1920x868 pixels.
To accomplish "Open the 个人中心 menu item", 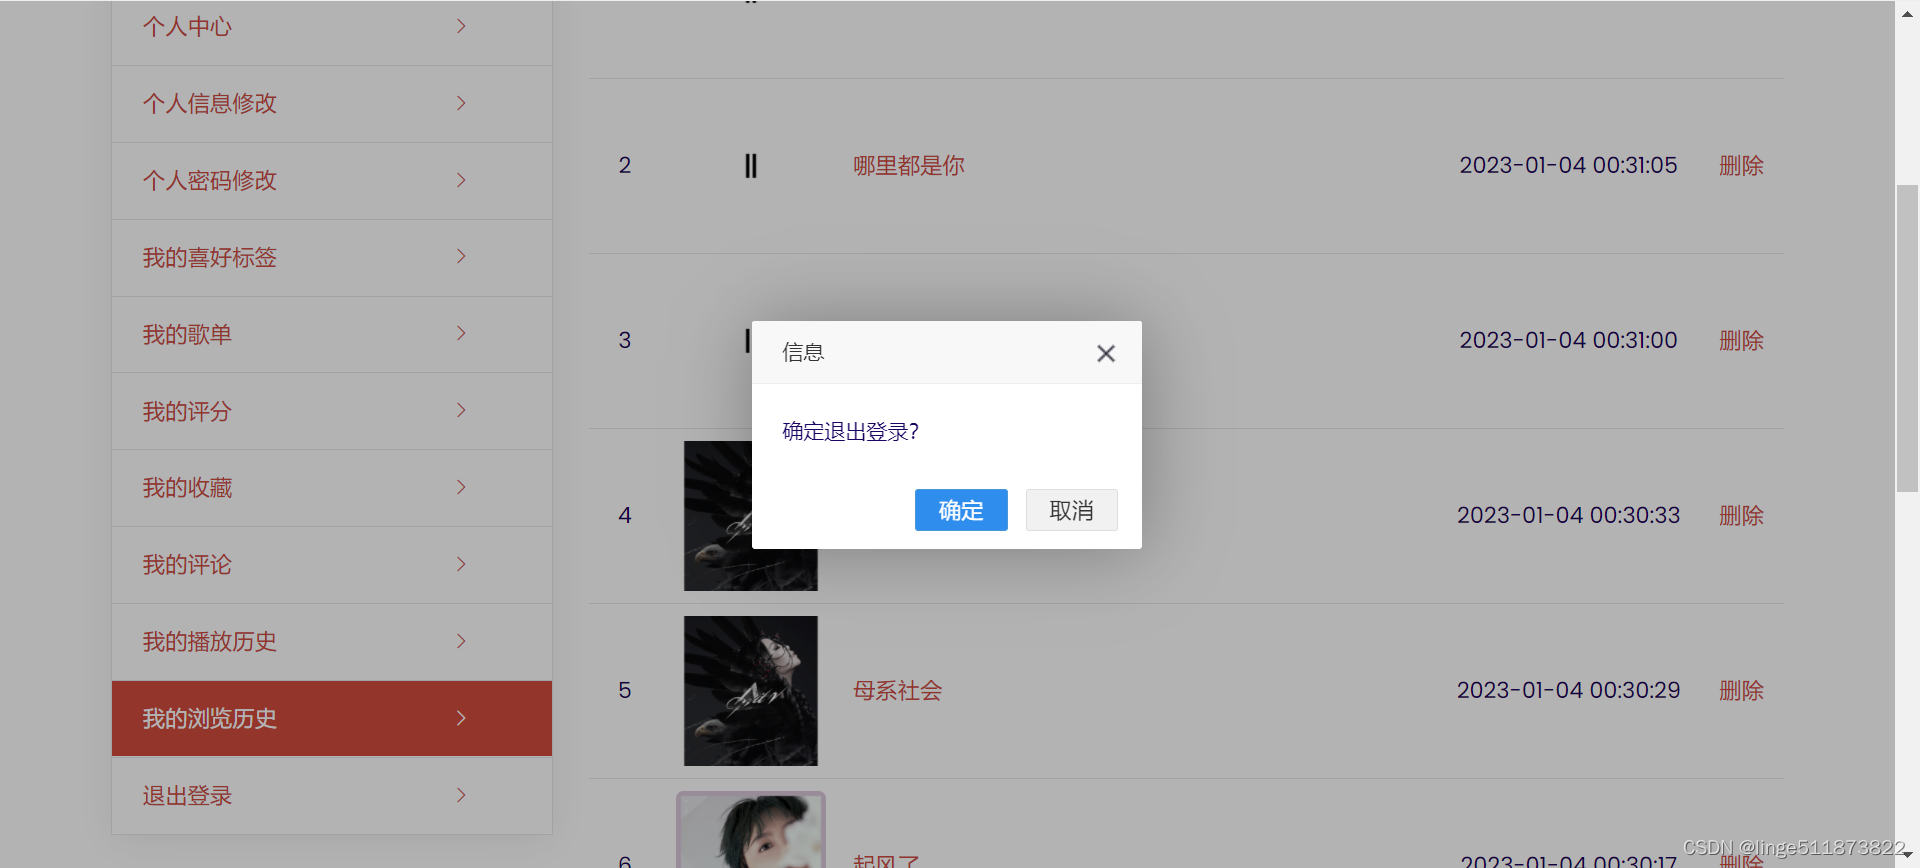I will [332, 27].
